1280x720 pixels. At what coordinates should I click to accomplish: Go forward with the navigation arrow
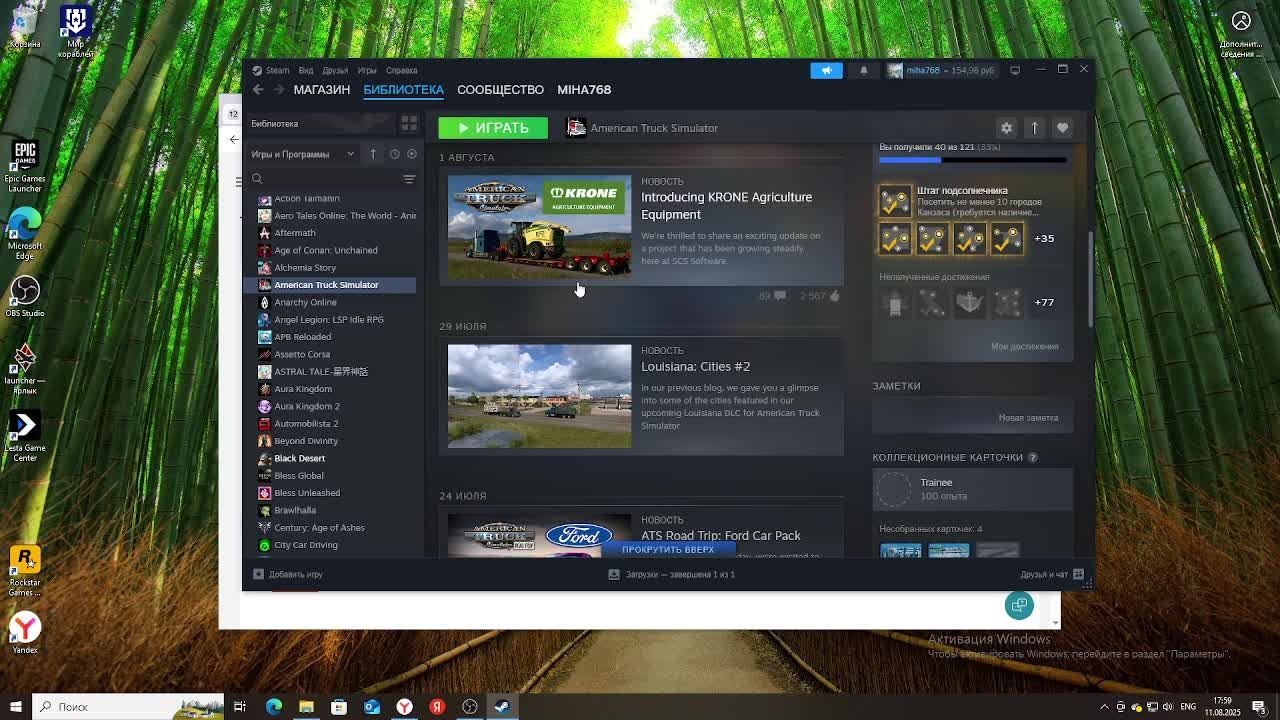[279, 90]
